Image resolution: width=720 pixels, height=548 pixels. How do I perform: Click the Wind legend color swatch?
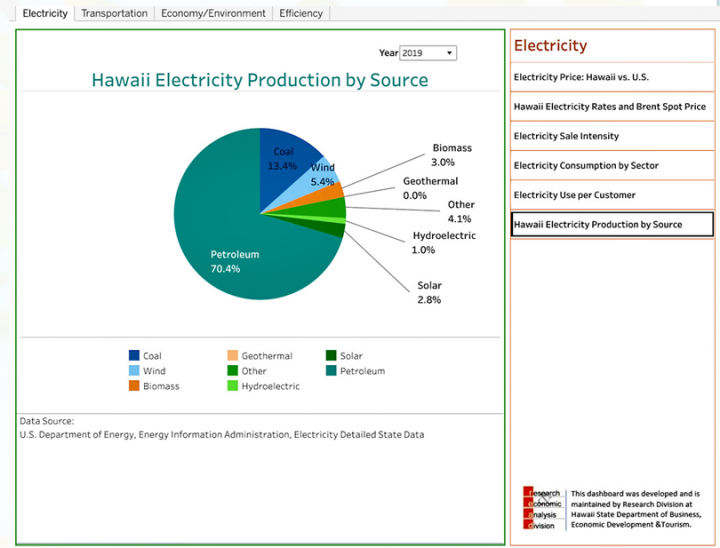pyautogui.click(x=134, y=371)
